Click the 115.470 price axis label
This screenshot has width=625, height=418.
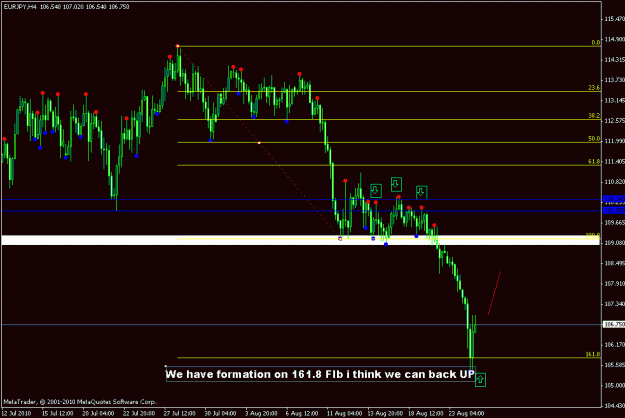pos(615,19)
